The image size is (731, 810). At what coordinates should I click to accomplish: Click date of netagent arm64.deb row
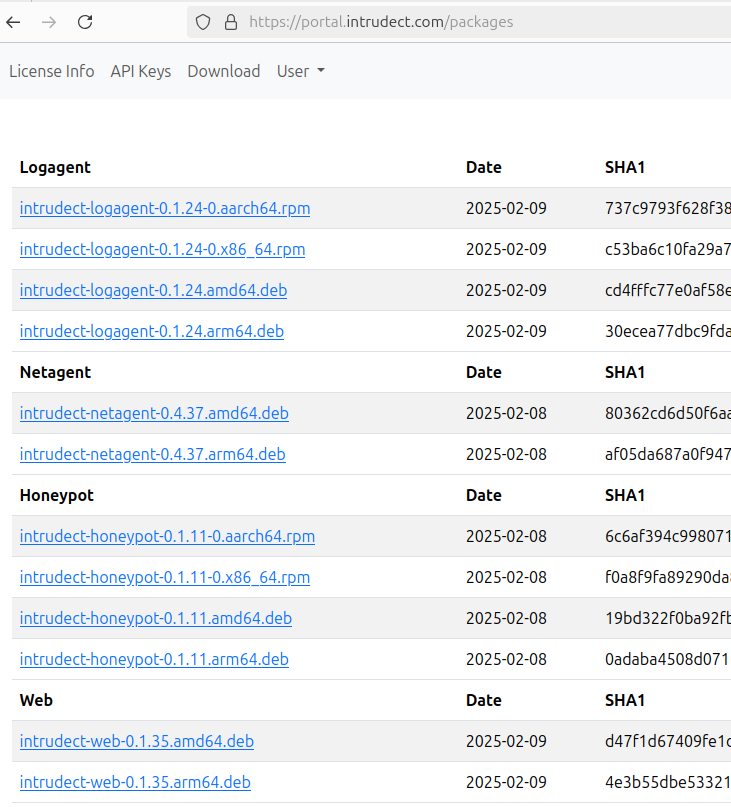506,455
